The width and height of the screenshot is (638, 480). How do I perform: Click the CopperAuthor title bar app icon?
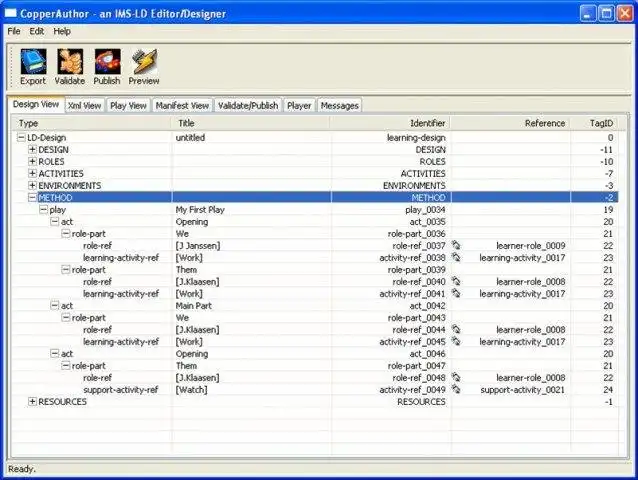point(10,13)
